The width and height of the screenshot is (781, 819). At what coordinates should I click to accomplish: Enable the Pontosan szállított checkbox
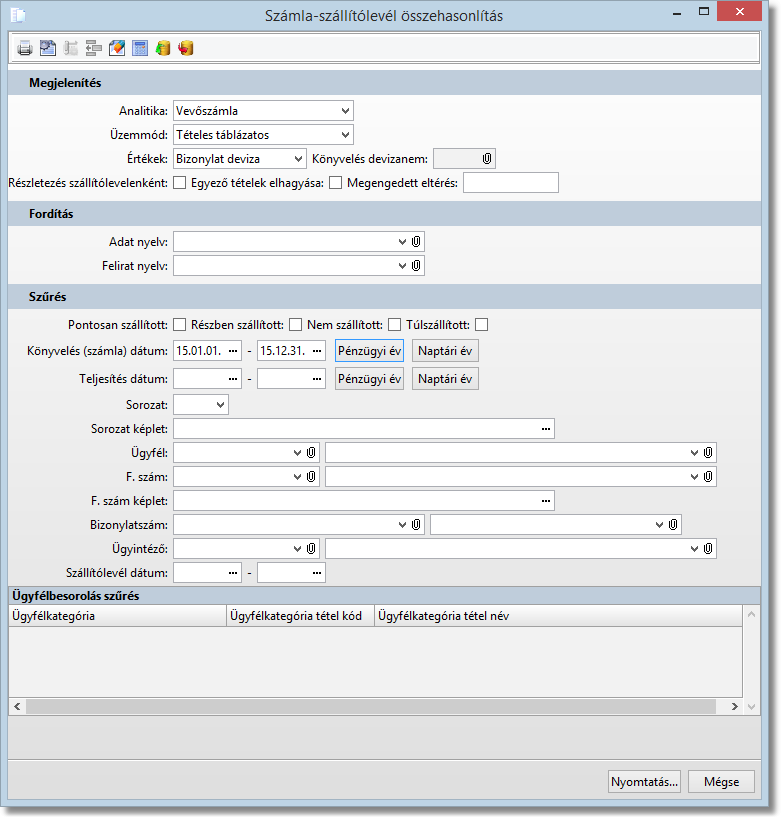pos(180,324)
